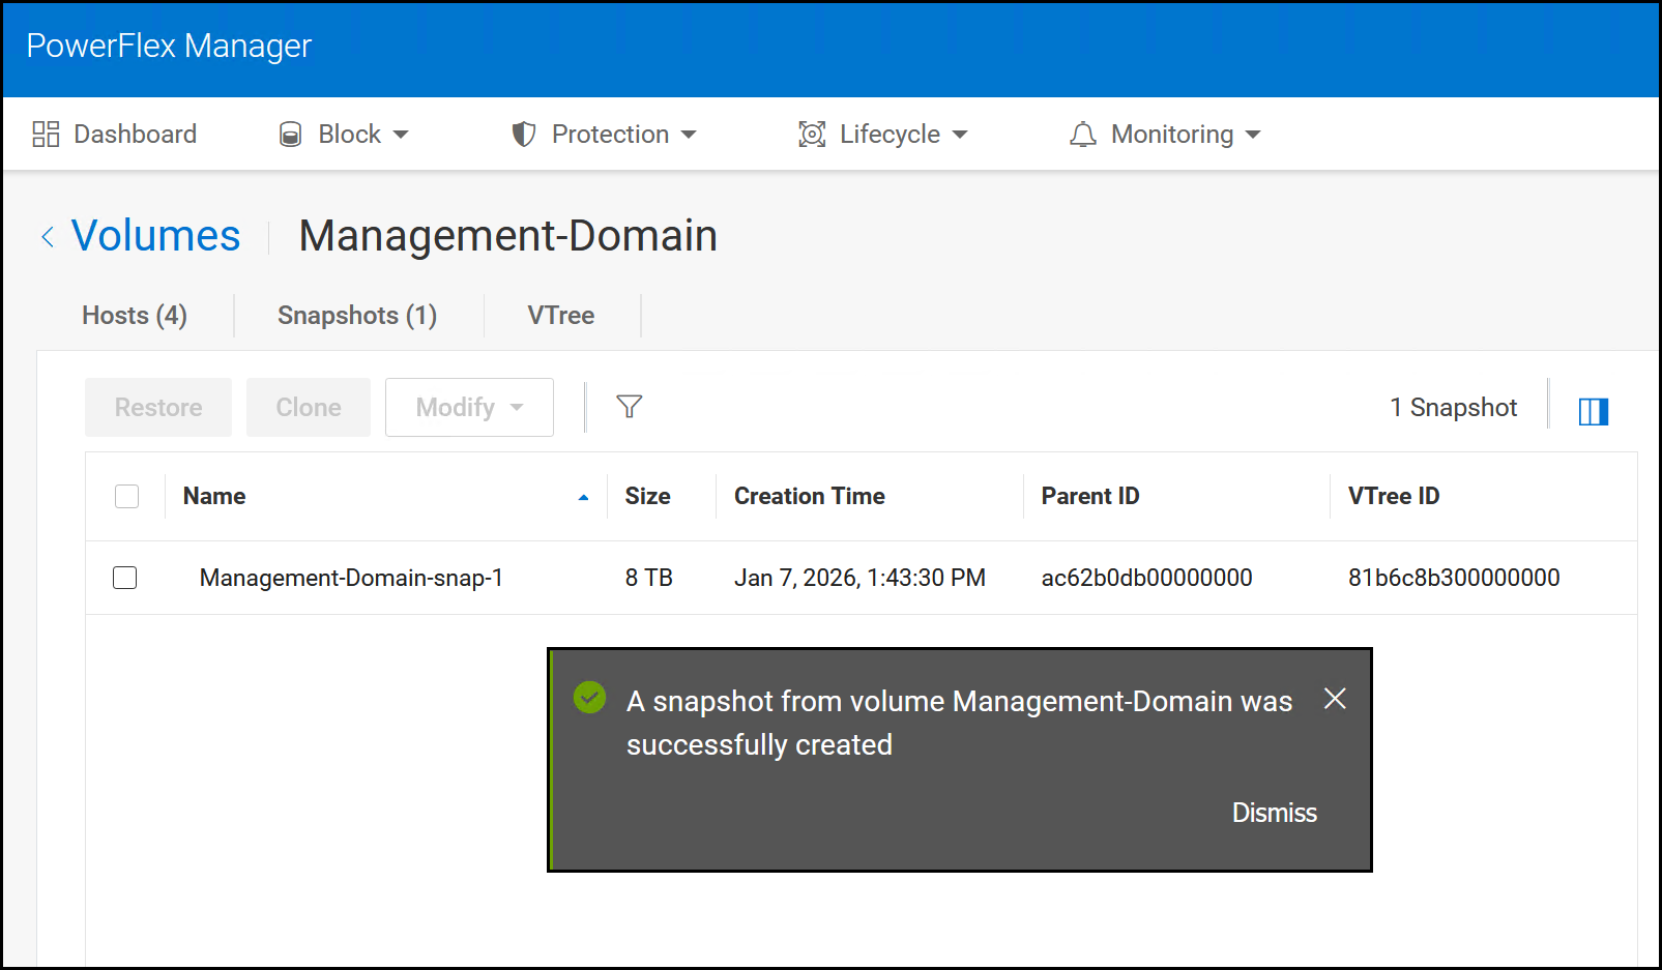Click the Management-Domain page heading
The height and width of the screenshot is (971, 1662).
point(508,236)
